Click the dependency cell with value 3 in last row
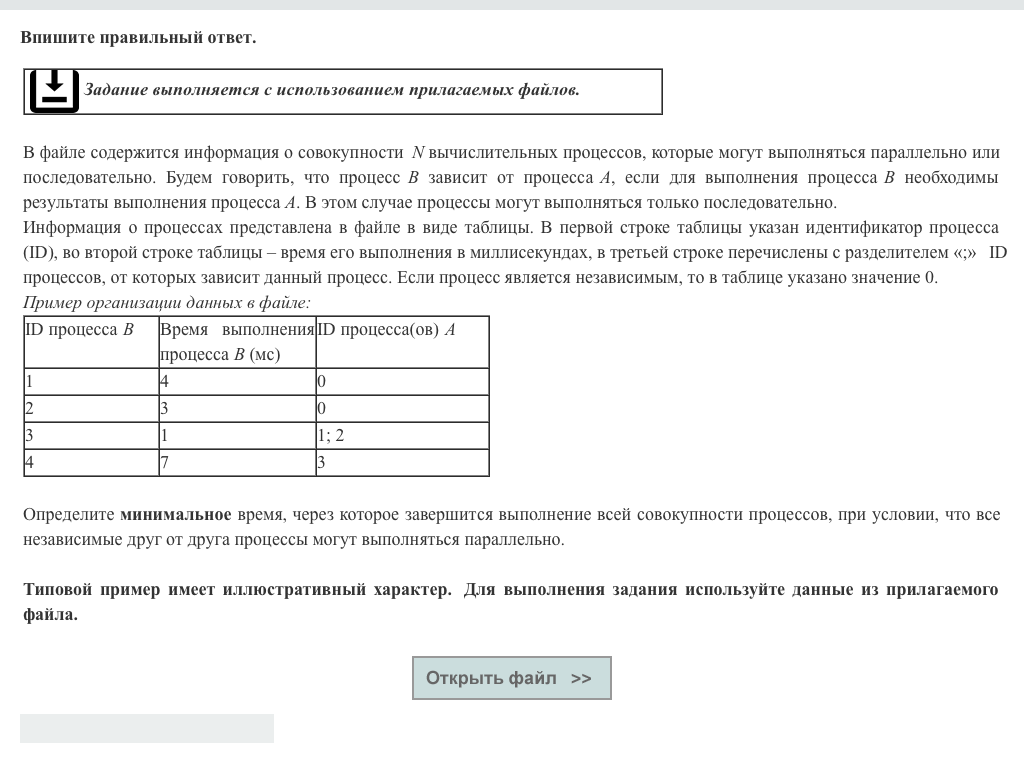The image size is (1024, 771). point(402,462)
